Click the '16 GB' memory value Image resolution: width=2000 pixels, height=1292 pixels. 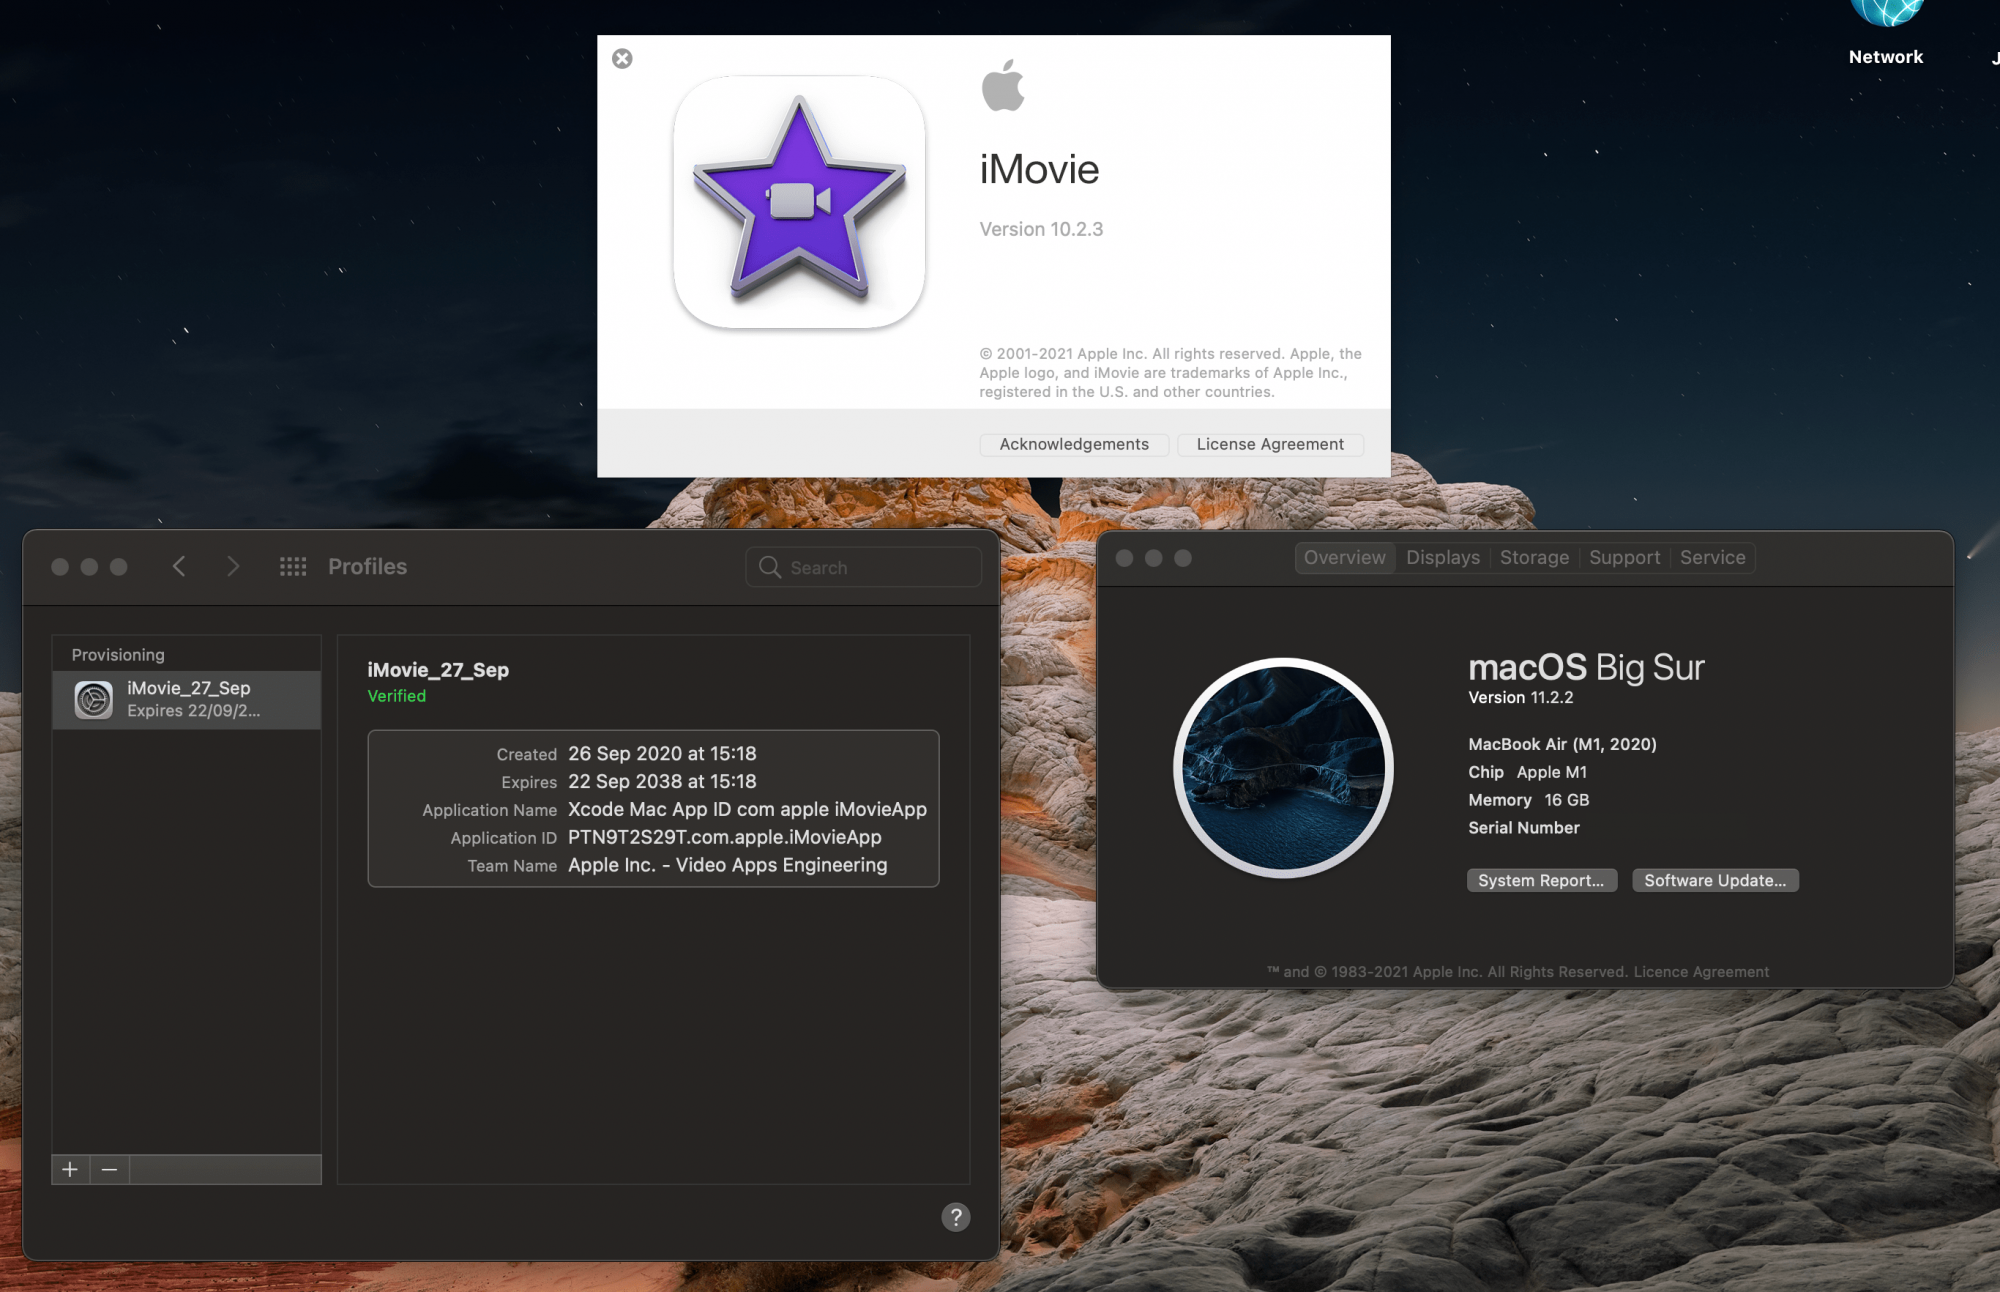click(x=1566, y=800)
